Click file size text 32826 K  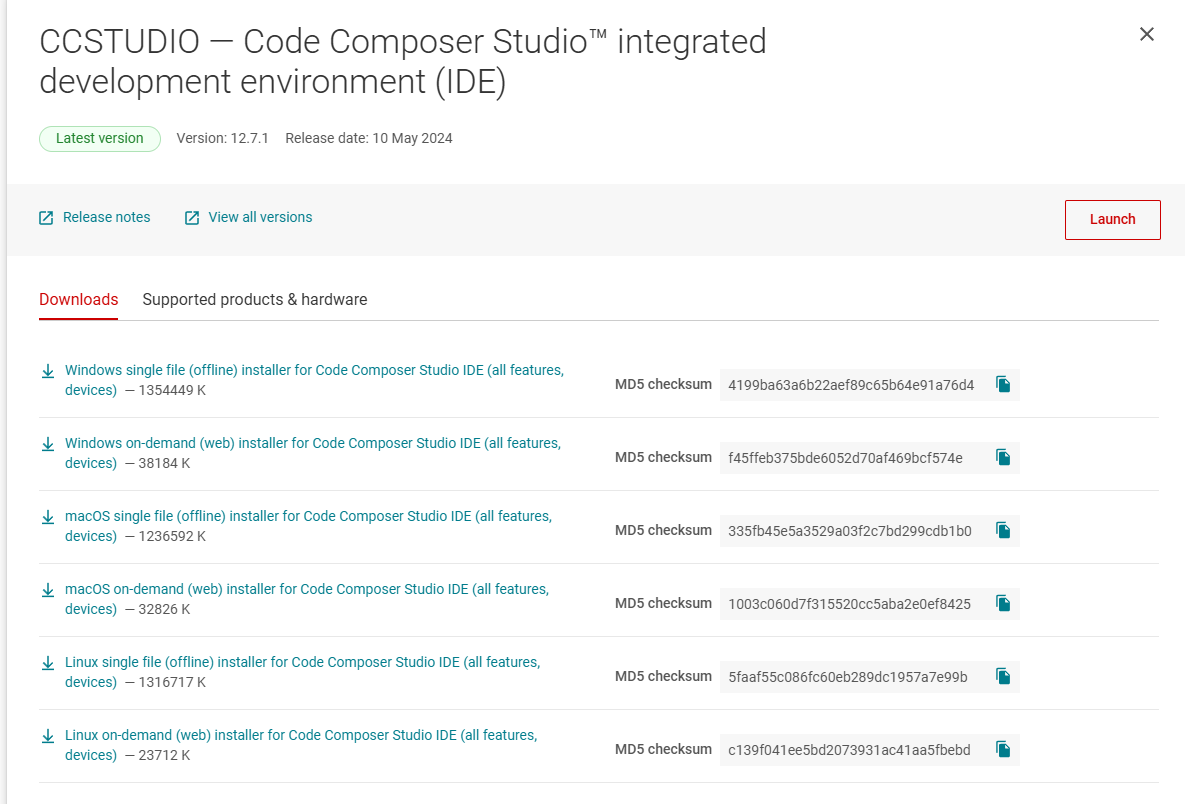(x=164, y=609)
